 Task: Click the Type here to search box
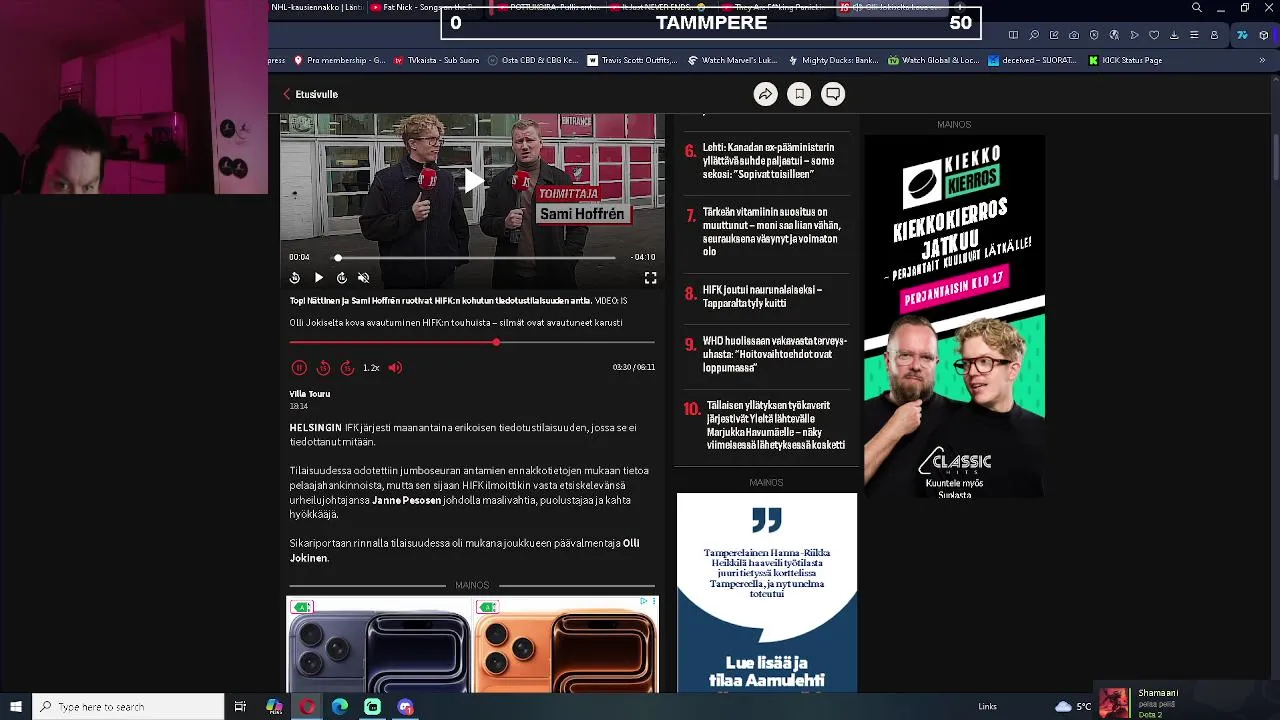pyautogui.click(x=128, y=706)
